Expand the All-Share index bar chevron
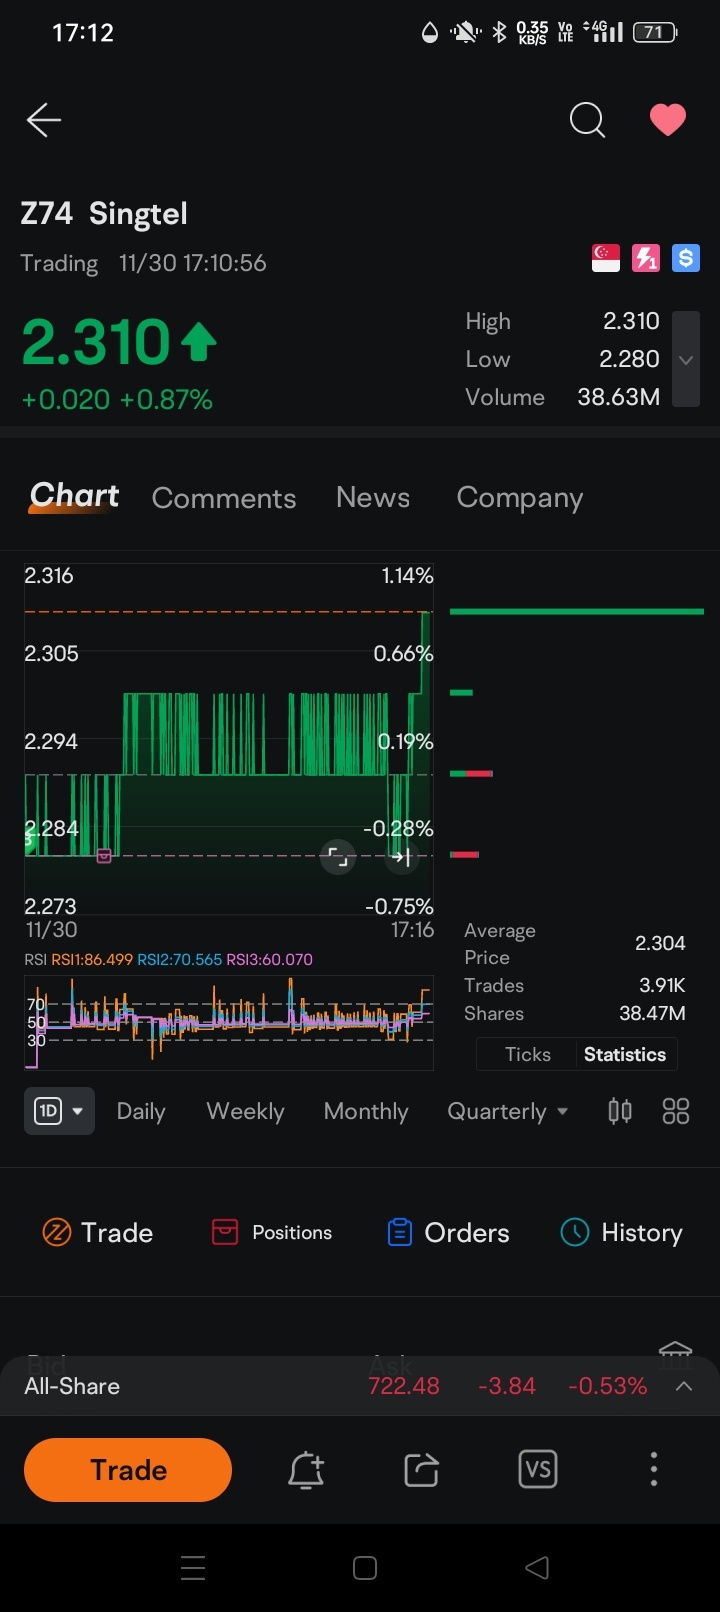Image resolution: width=720 pixels, height=1612 pixels. (684, 1386)
